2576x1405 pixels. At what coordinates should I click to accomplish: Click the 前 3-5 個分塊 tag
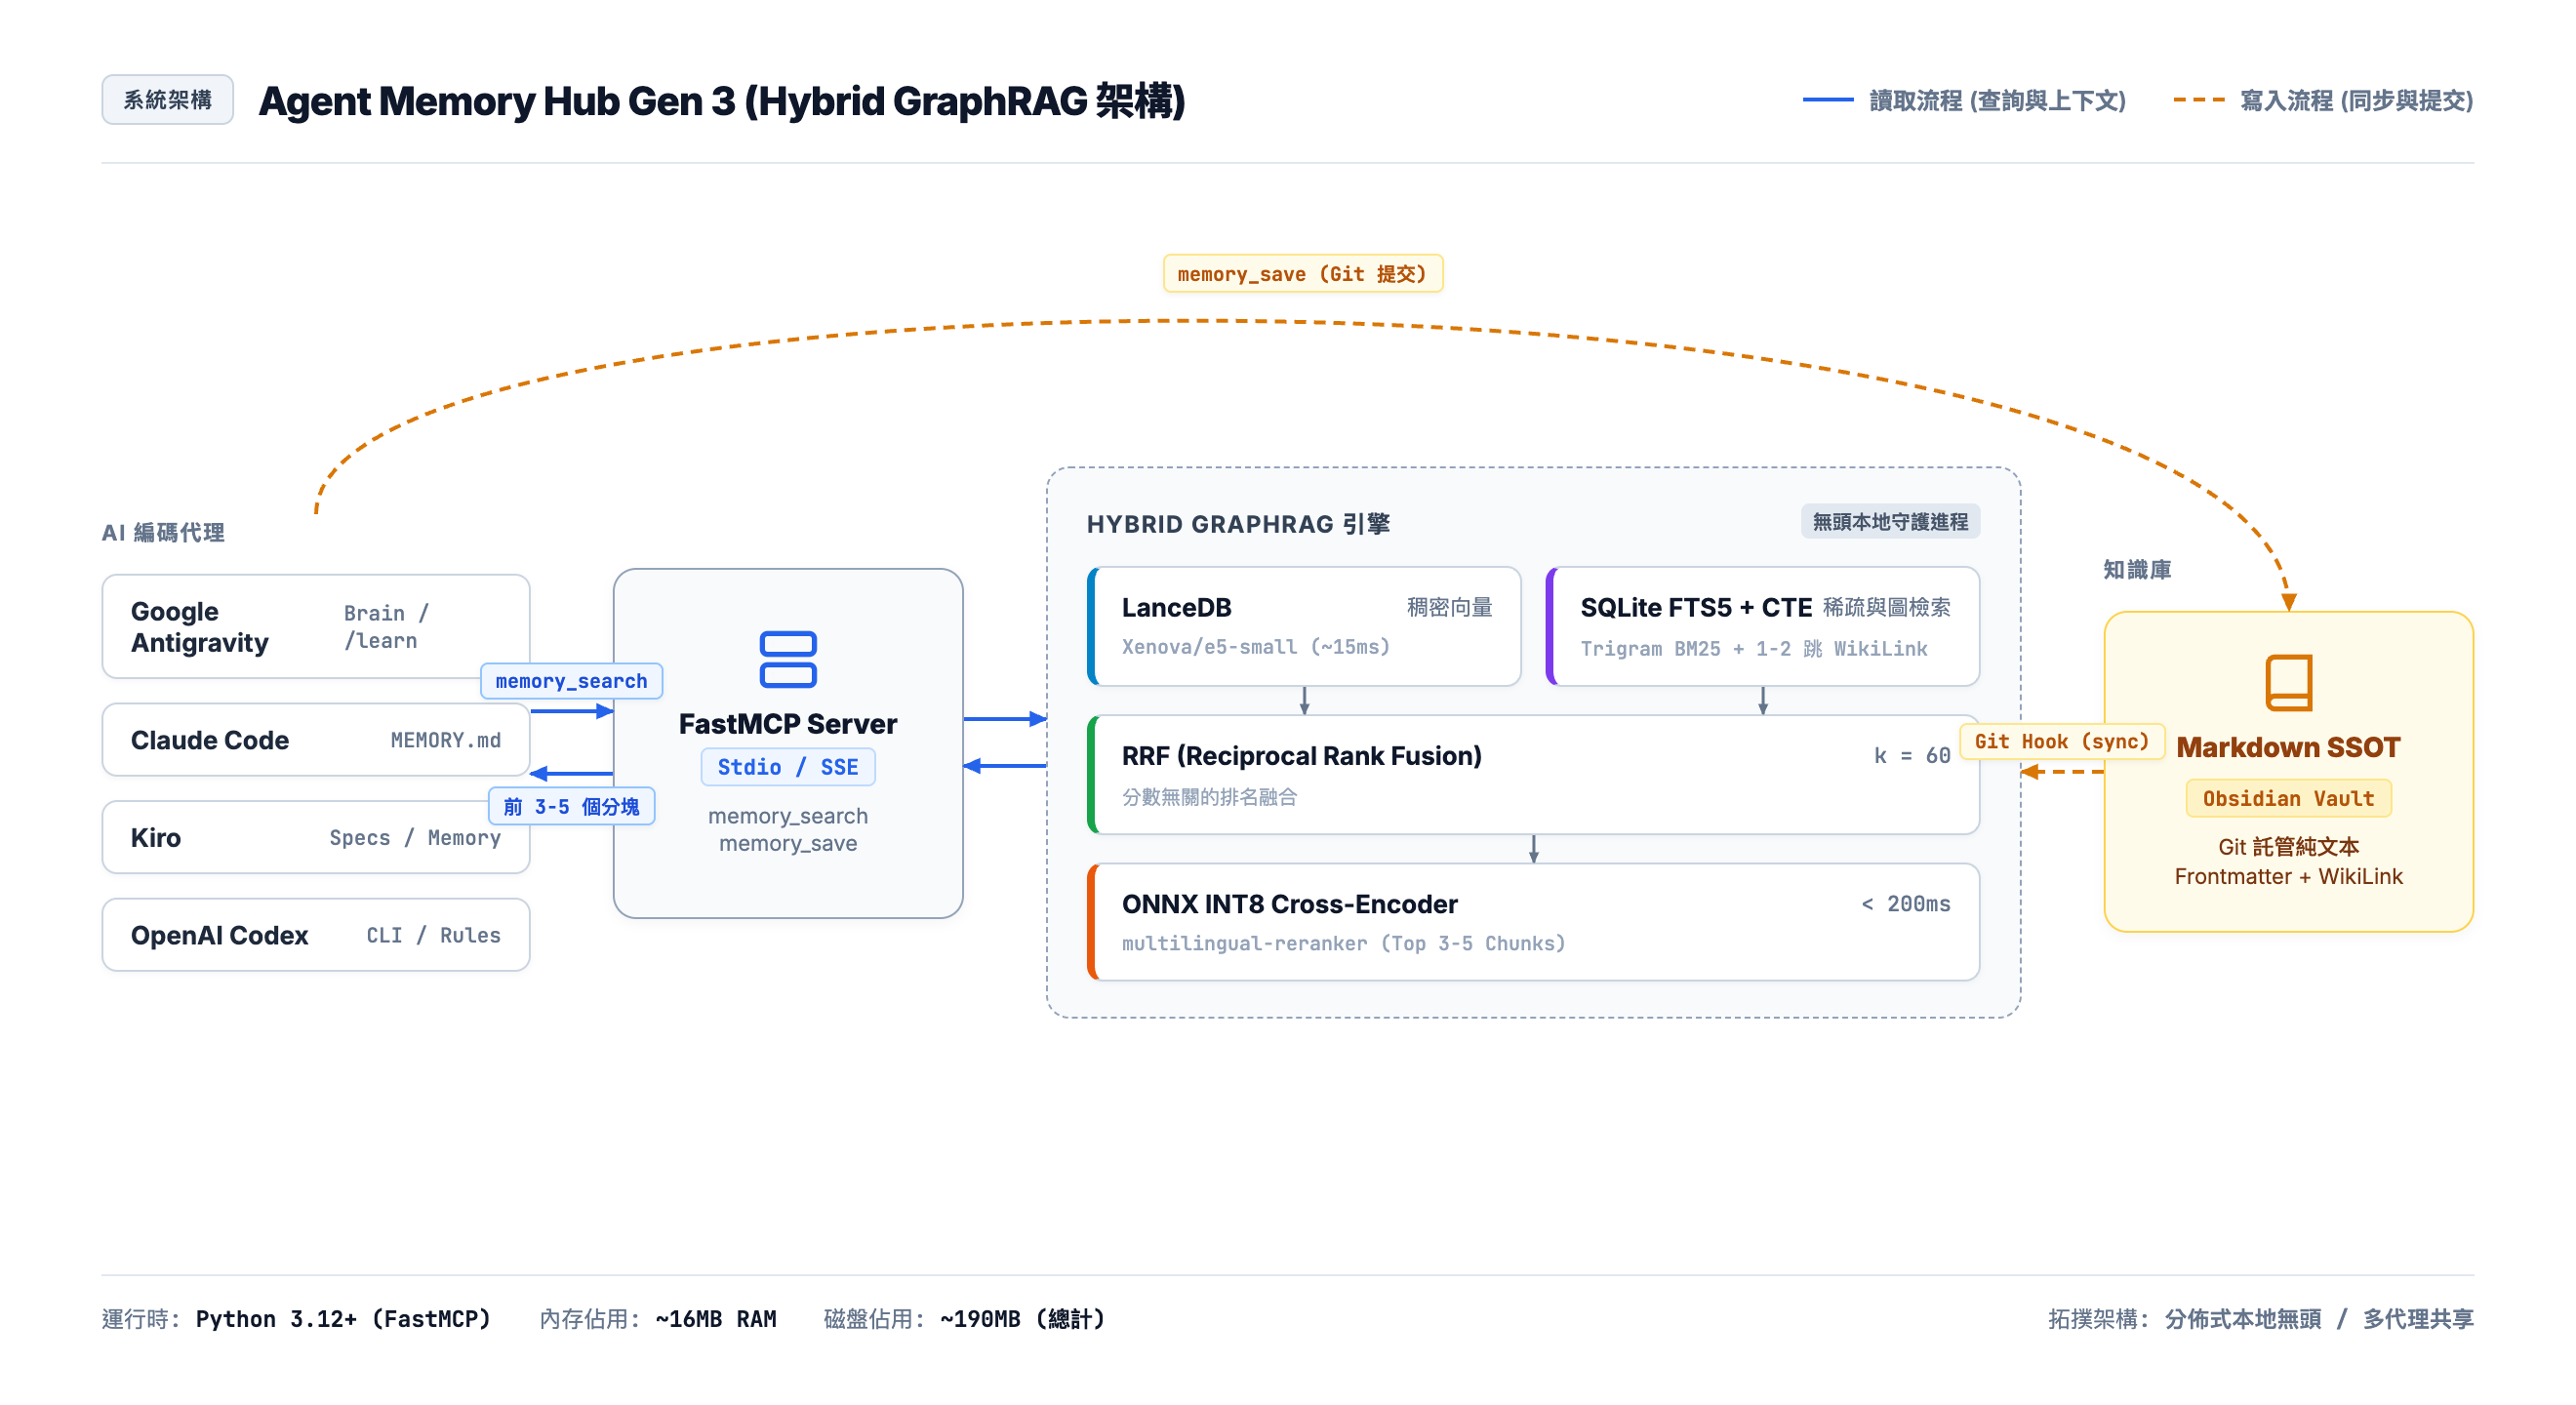click(571, 806)
